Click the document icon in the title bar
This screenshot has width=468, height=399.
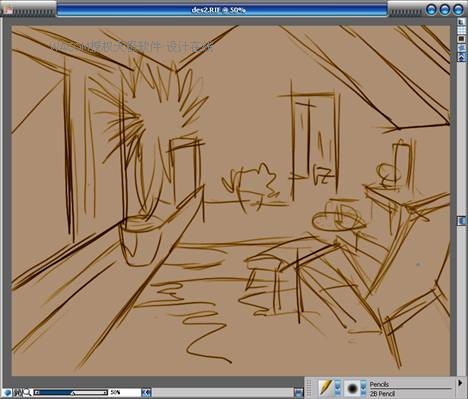[8, 10]
